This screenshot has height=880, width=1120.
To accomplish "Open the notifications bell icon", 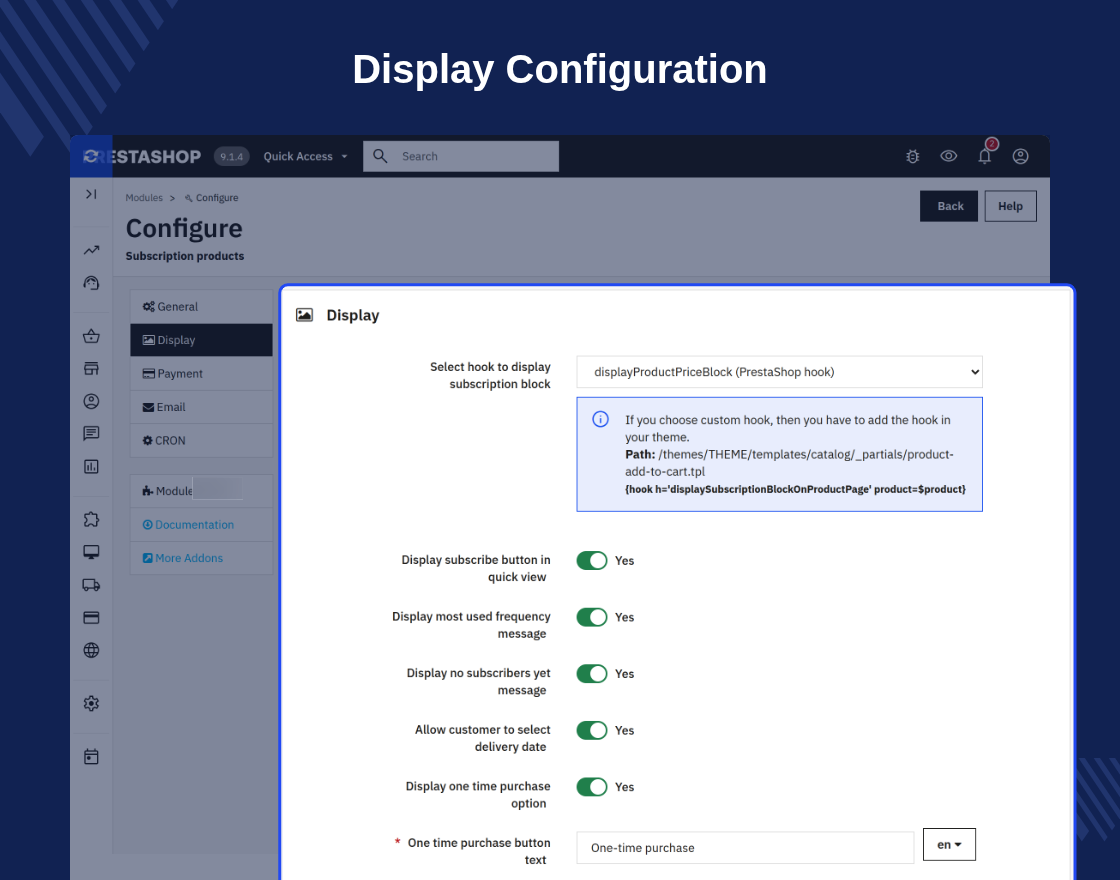I will 984,156.
